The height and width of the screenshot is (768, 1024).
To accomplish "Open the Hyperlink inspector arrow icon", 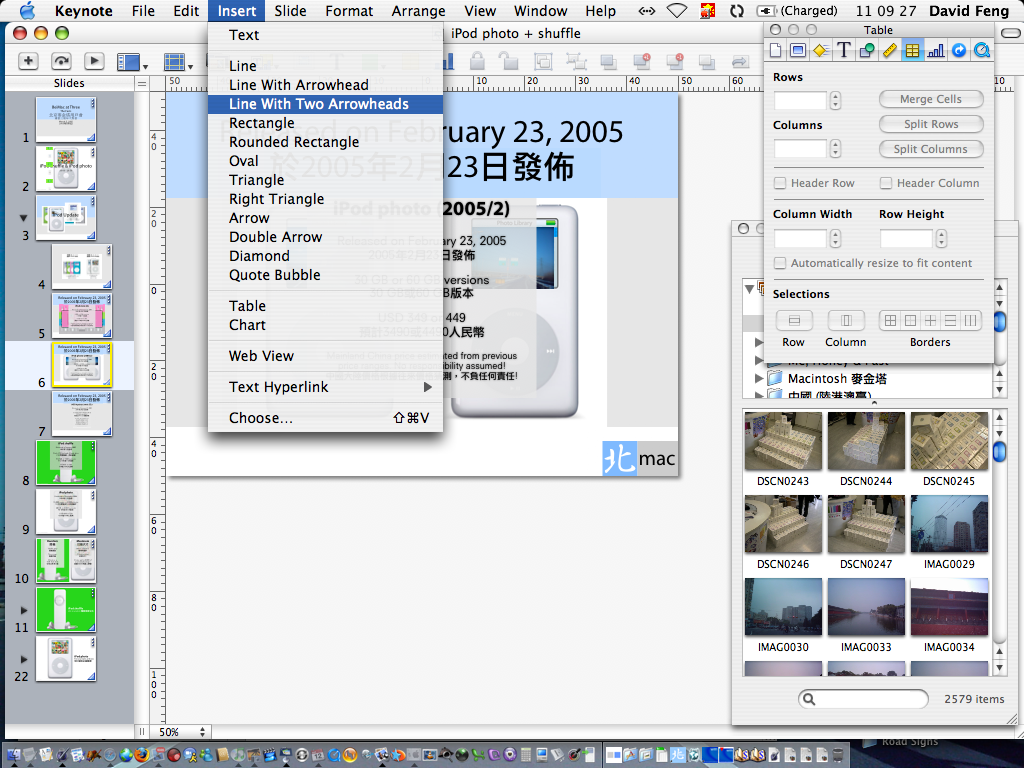I will pos(958,50).
